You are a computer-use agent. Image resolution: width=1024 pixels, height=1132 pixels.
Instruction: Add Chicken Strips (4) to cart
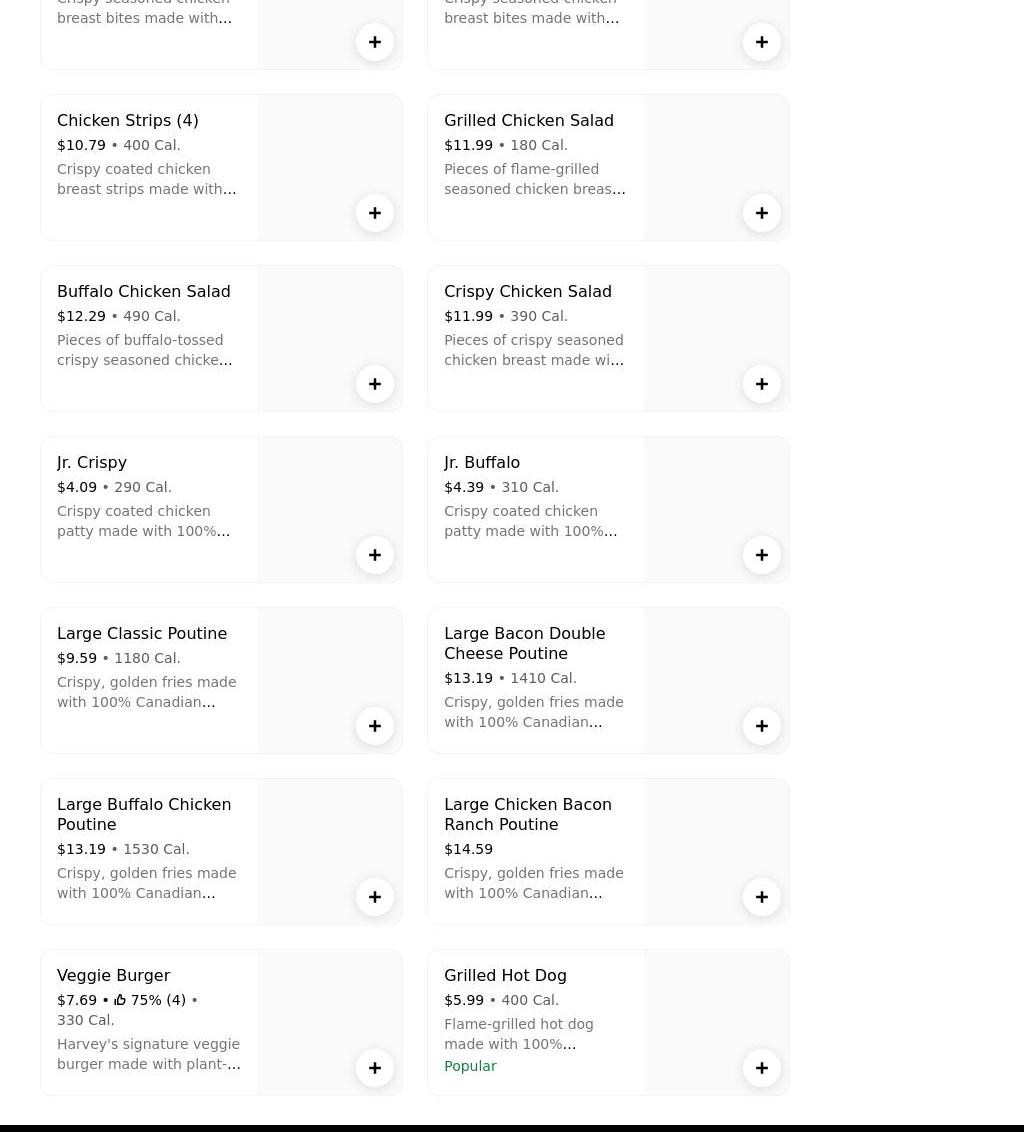pos(375,213)
